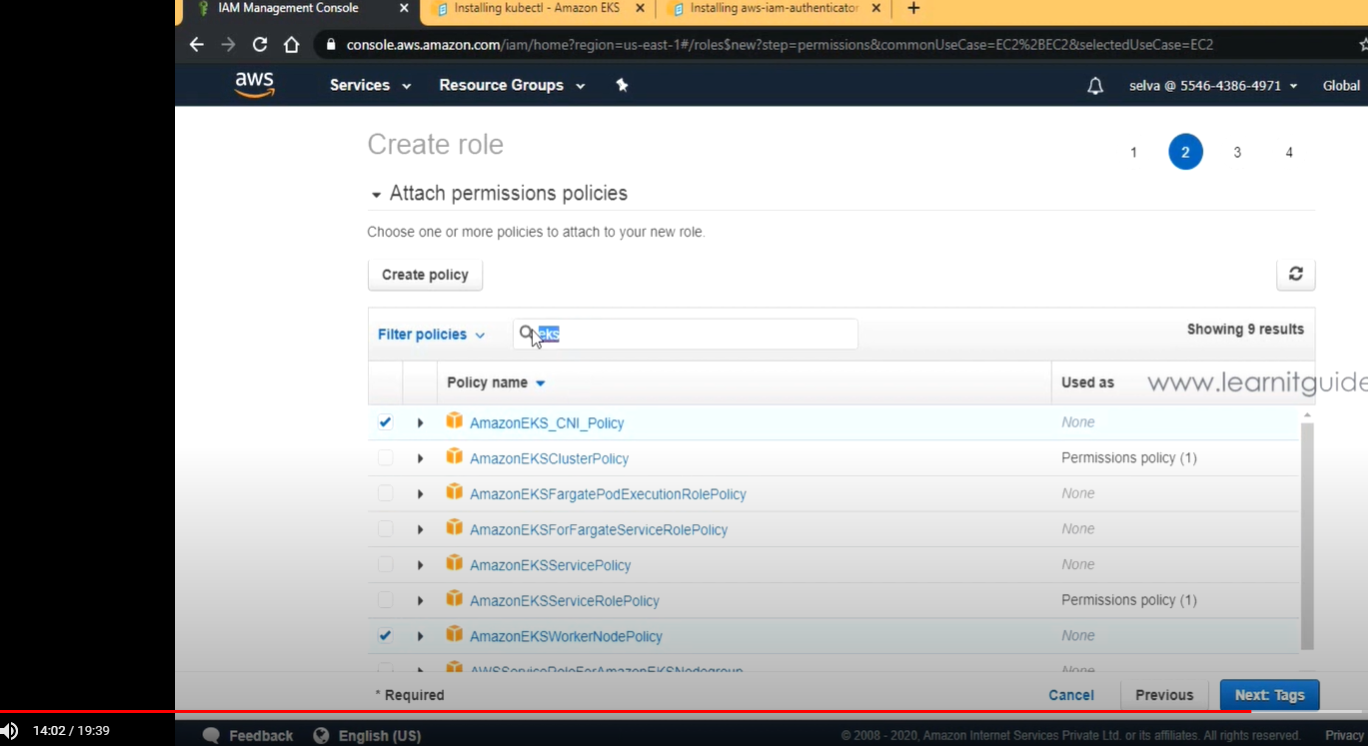Expand the AmazonEKSServicePolicy row details
The width and height of the screenshot is (1368, 746).
point(420,565)
